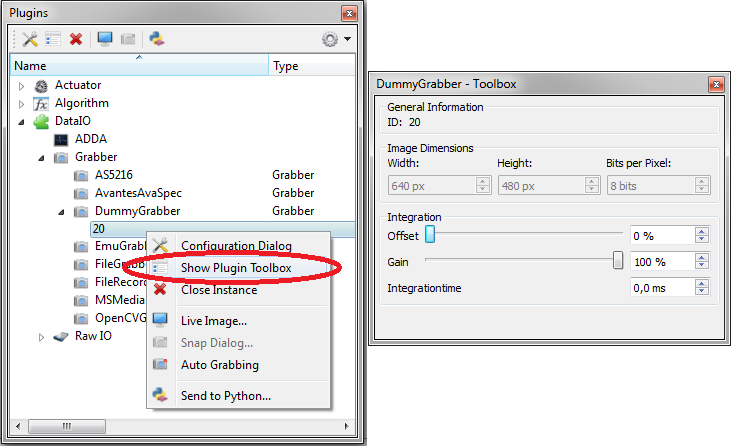
Task: Expand the Algorithm tree node
Action: coord(22,104)
